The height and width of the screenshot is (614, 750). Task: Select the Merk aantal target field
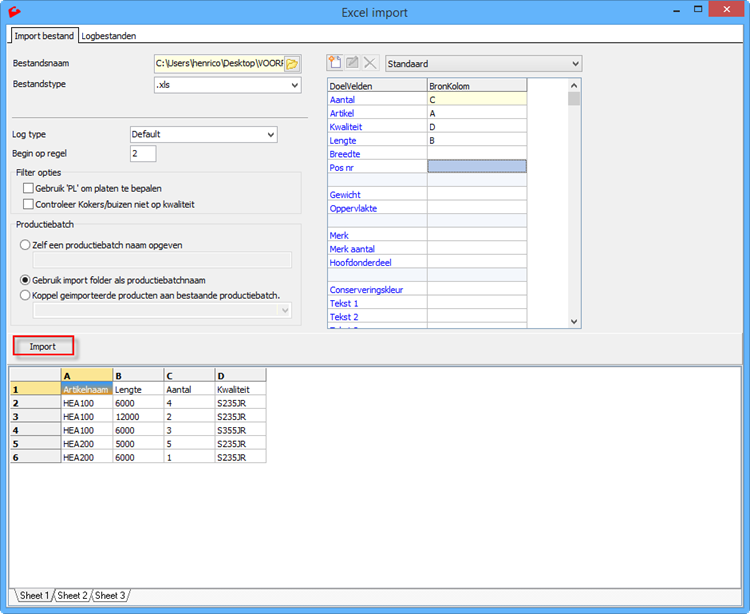pyautogui.click(x=377, y=249)
